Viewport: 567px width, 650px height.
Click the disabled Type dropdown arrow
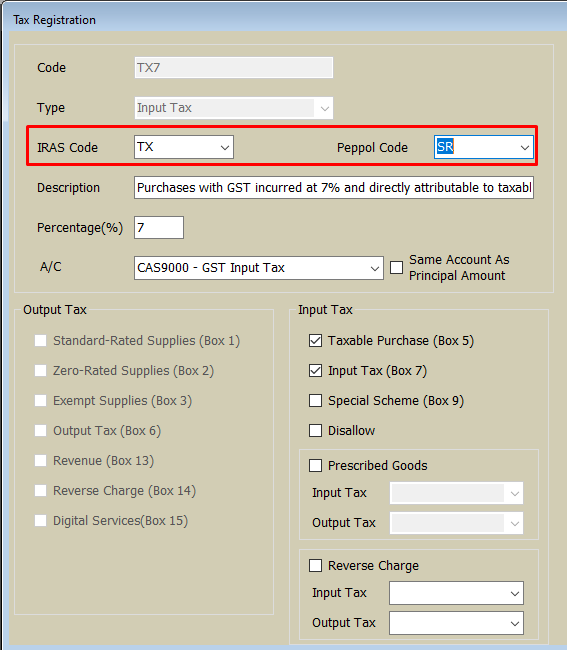tap(325, 108)
